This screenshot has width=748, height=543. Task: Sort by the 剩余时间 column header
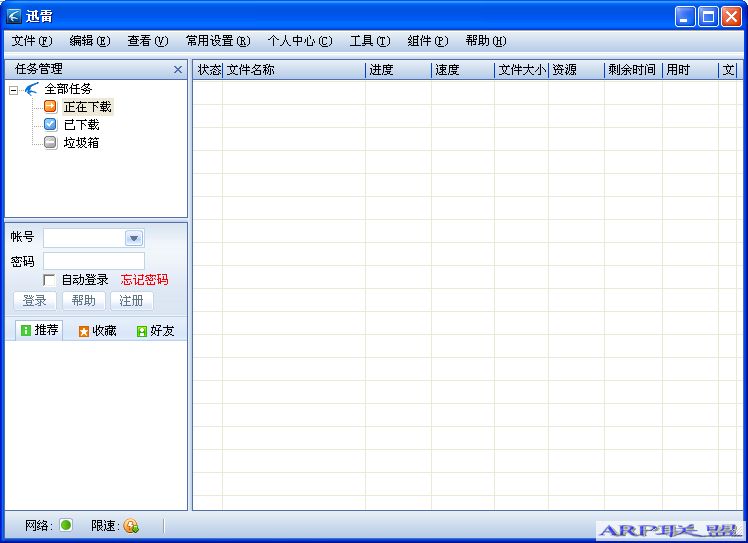[634, 70]
